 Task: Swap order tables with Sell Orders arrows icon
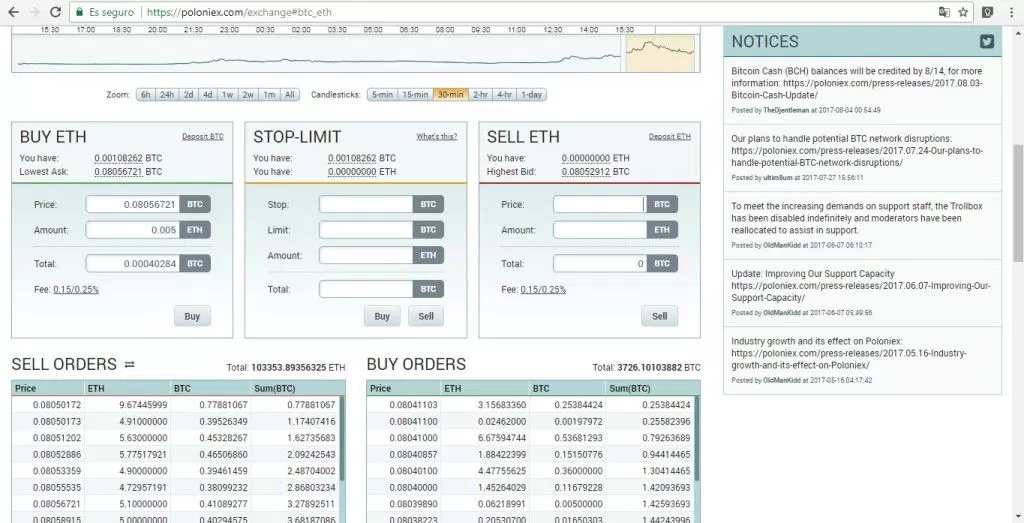(129, 364)
